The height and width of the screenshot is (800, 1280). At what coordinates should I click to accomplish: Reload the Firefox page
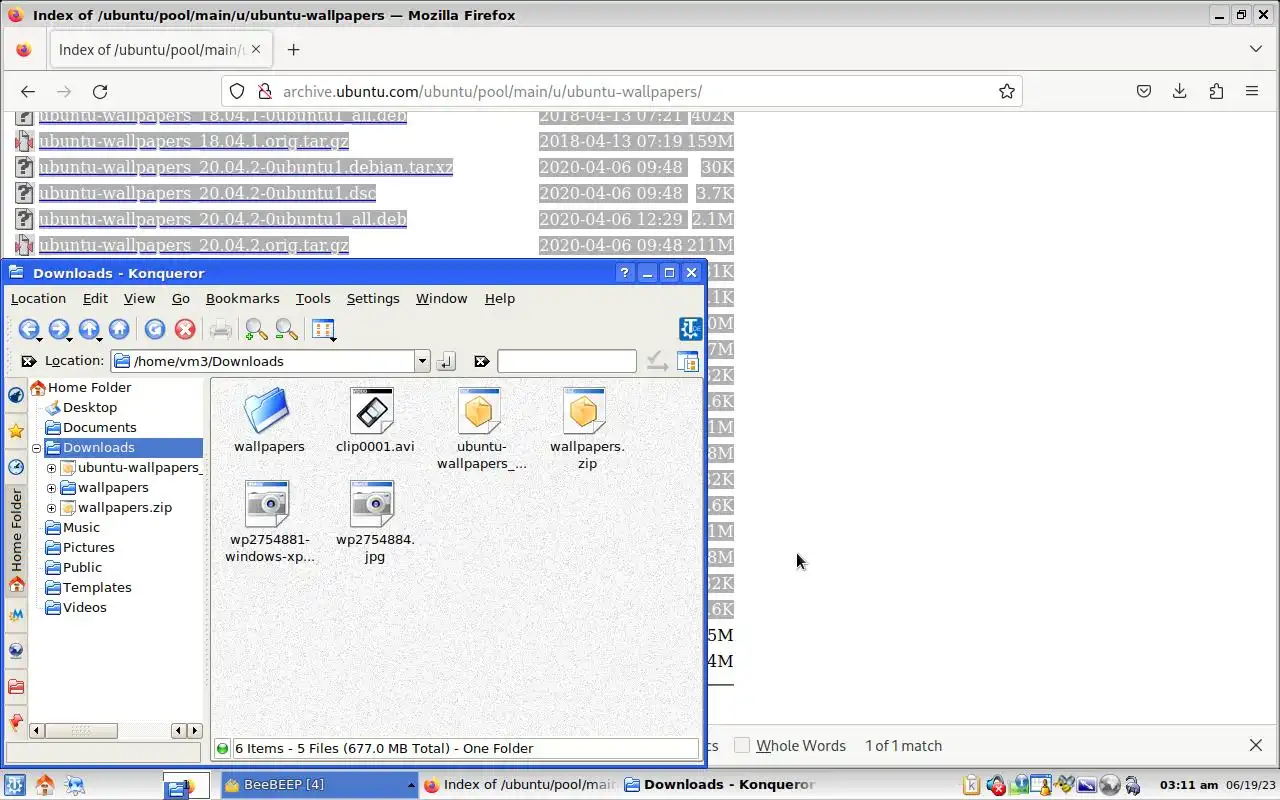click(x=100, y=91)
